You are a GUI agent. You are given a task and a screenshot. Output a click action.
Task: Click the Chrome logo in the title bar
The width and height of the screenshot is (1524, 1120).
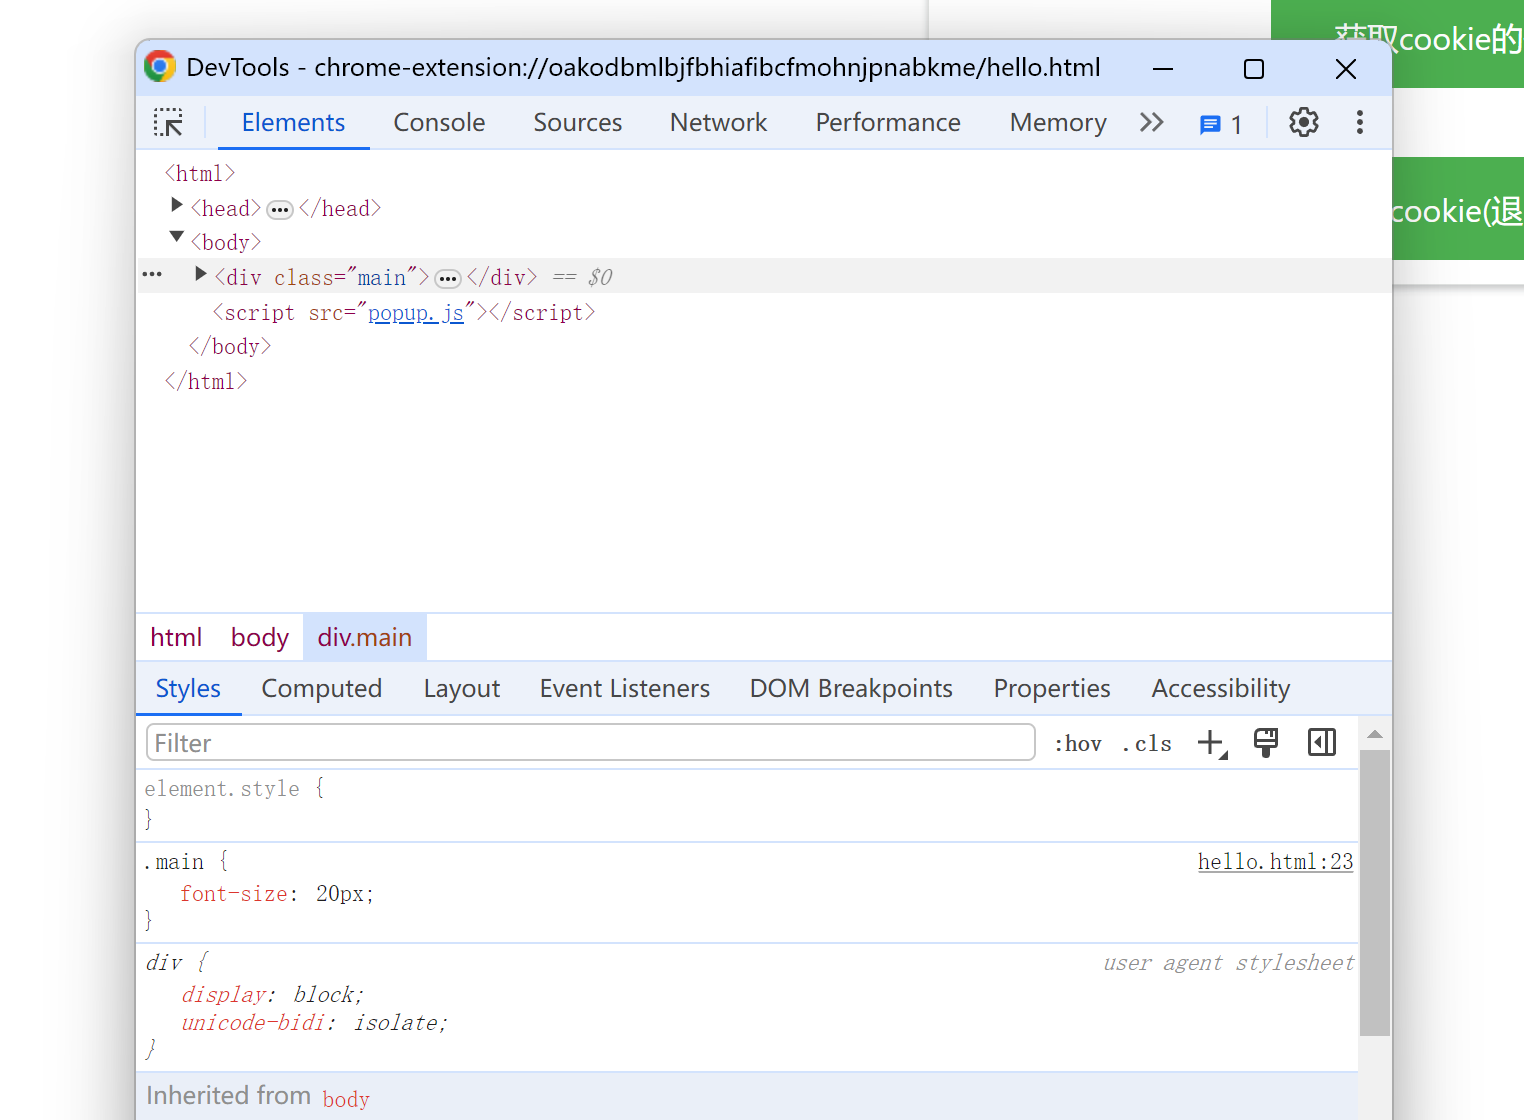[x=160, y=67]
